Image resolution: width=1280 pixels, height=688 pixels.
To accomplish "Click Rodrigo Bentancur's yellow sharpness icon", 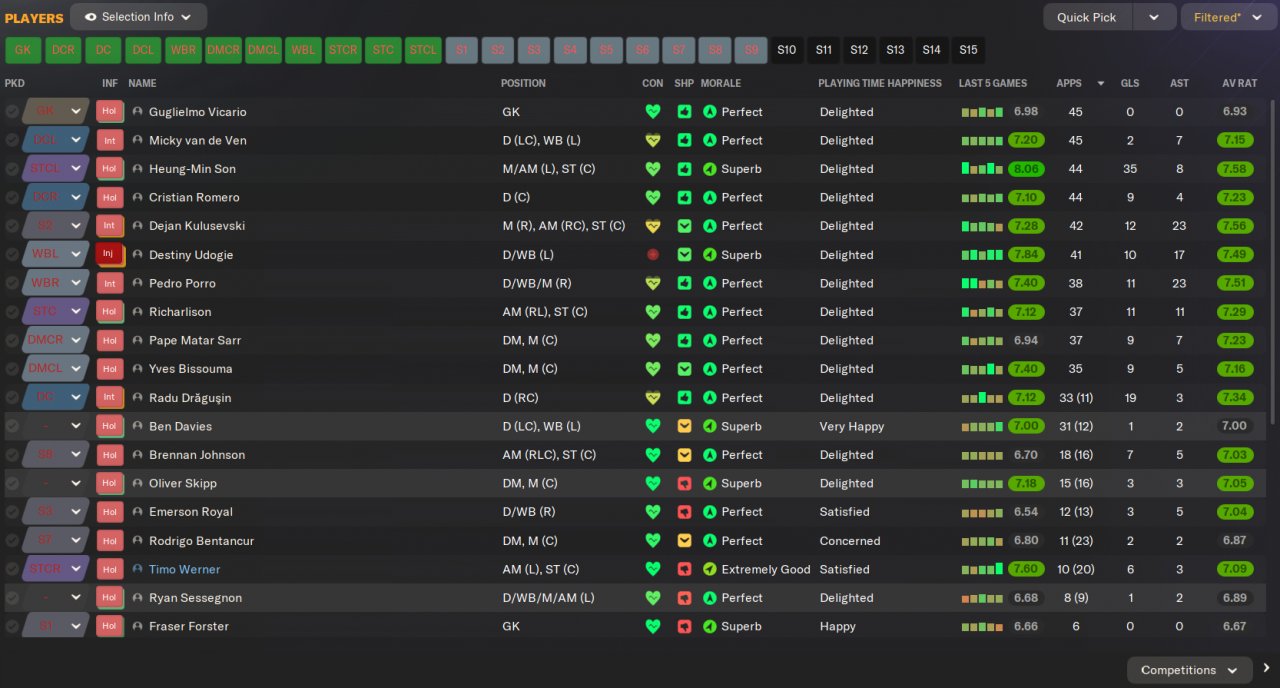I will click(x=684, y=541).
